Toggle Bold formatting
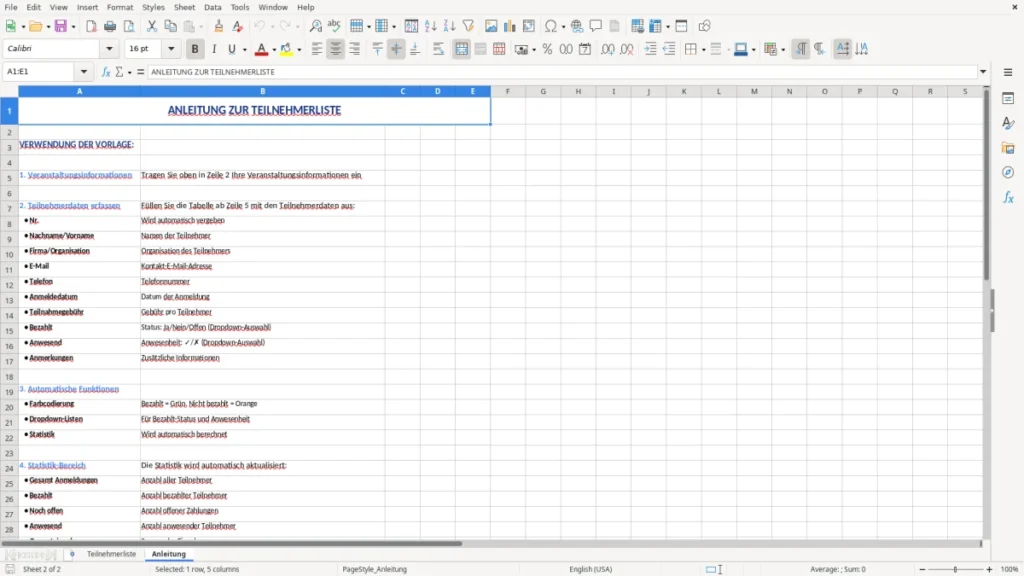 click(195, 49)
